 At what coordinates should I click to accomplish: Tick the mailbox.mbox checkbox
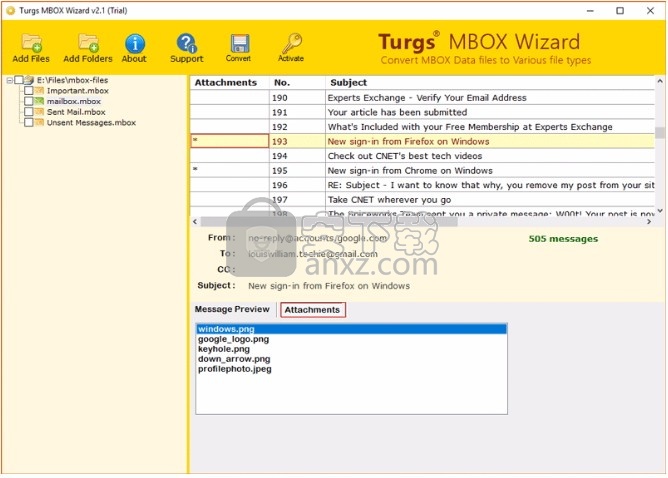click(x=29, y=101)
